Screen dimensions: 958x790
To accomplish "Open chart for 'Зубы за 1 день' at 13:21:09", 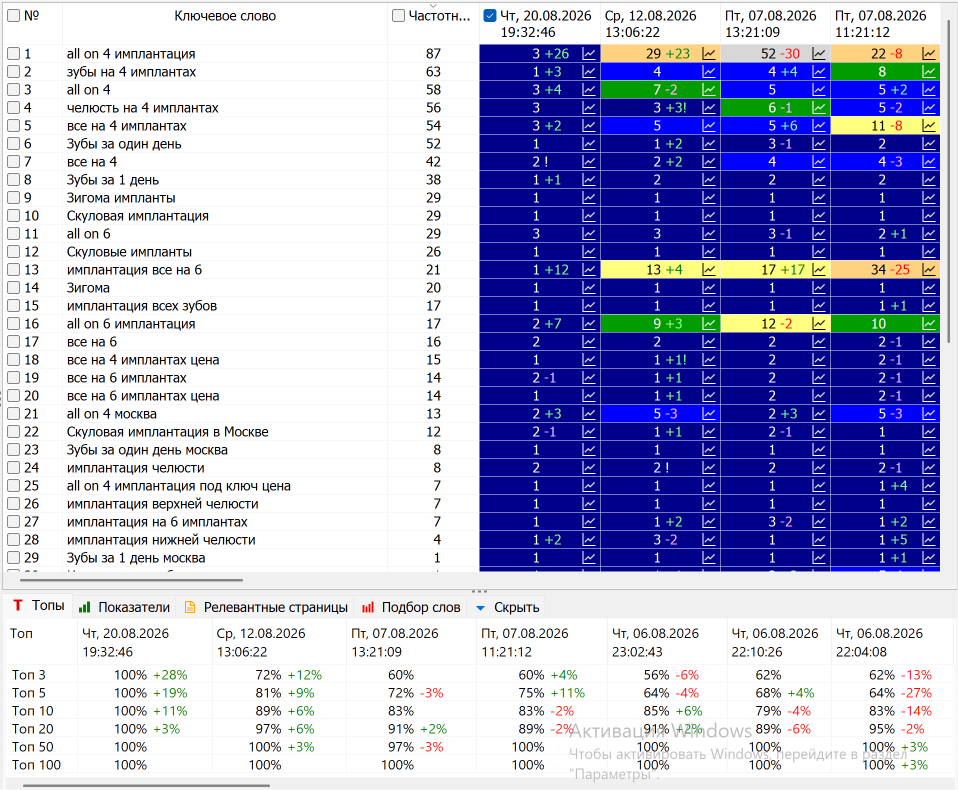I will (x=819, y=180).
